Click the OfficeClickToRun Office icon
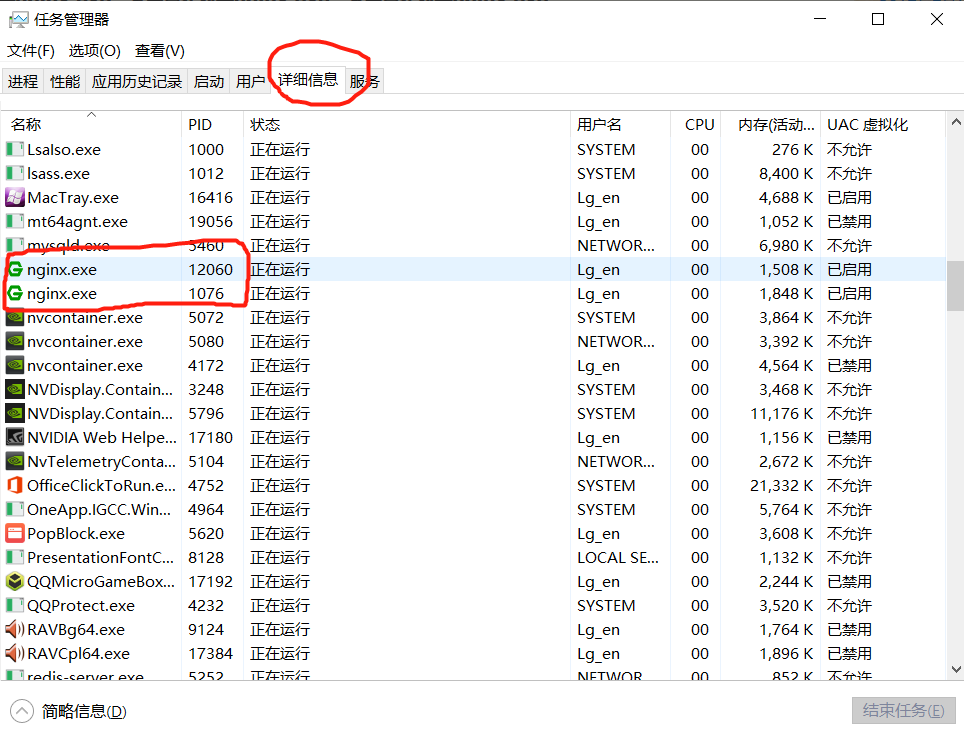 [x=15, y=485]
